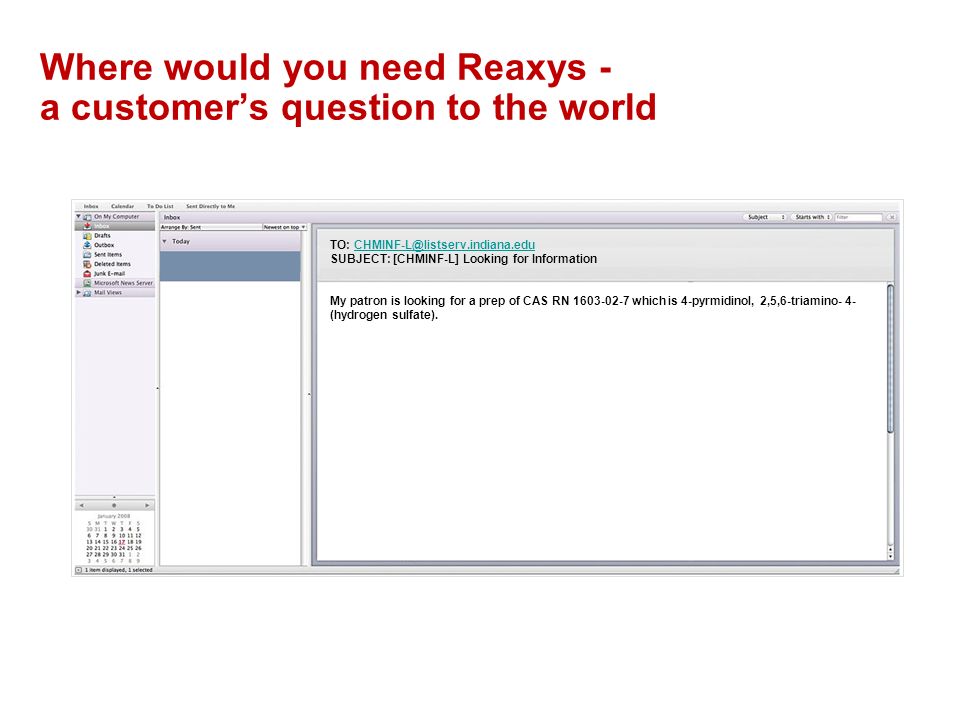Go to previous month in mini calendar
This screenshot has width=960, height=720.
81,506
